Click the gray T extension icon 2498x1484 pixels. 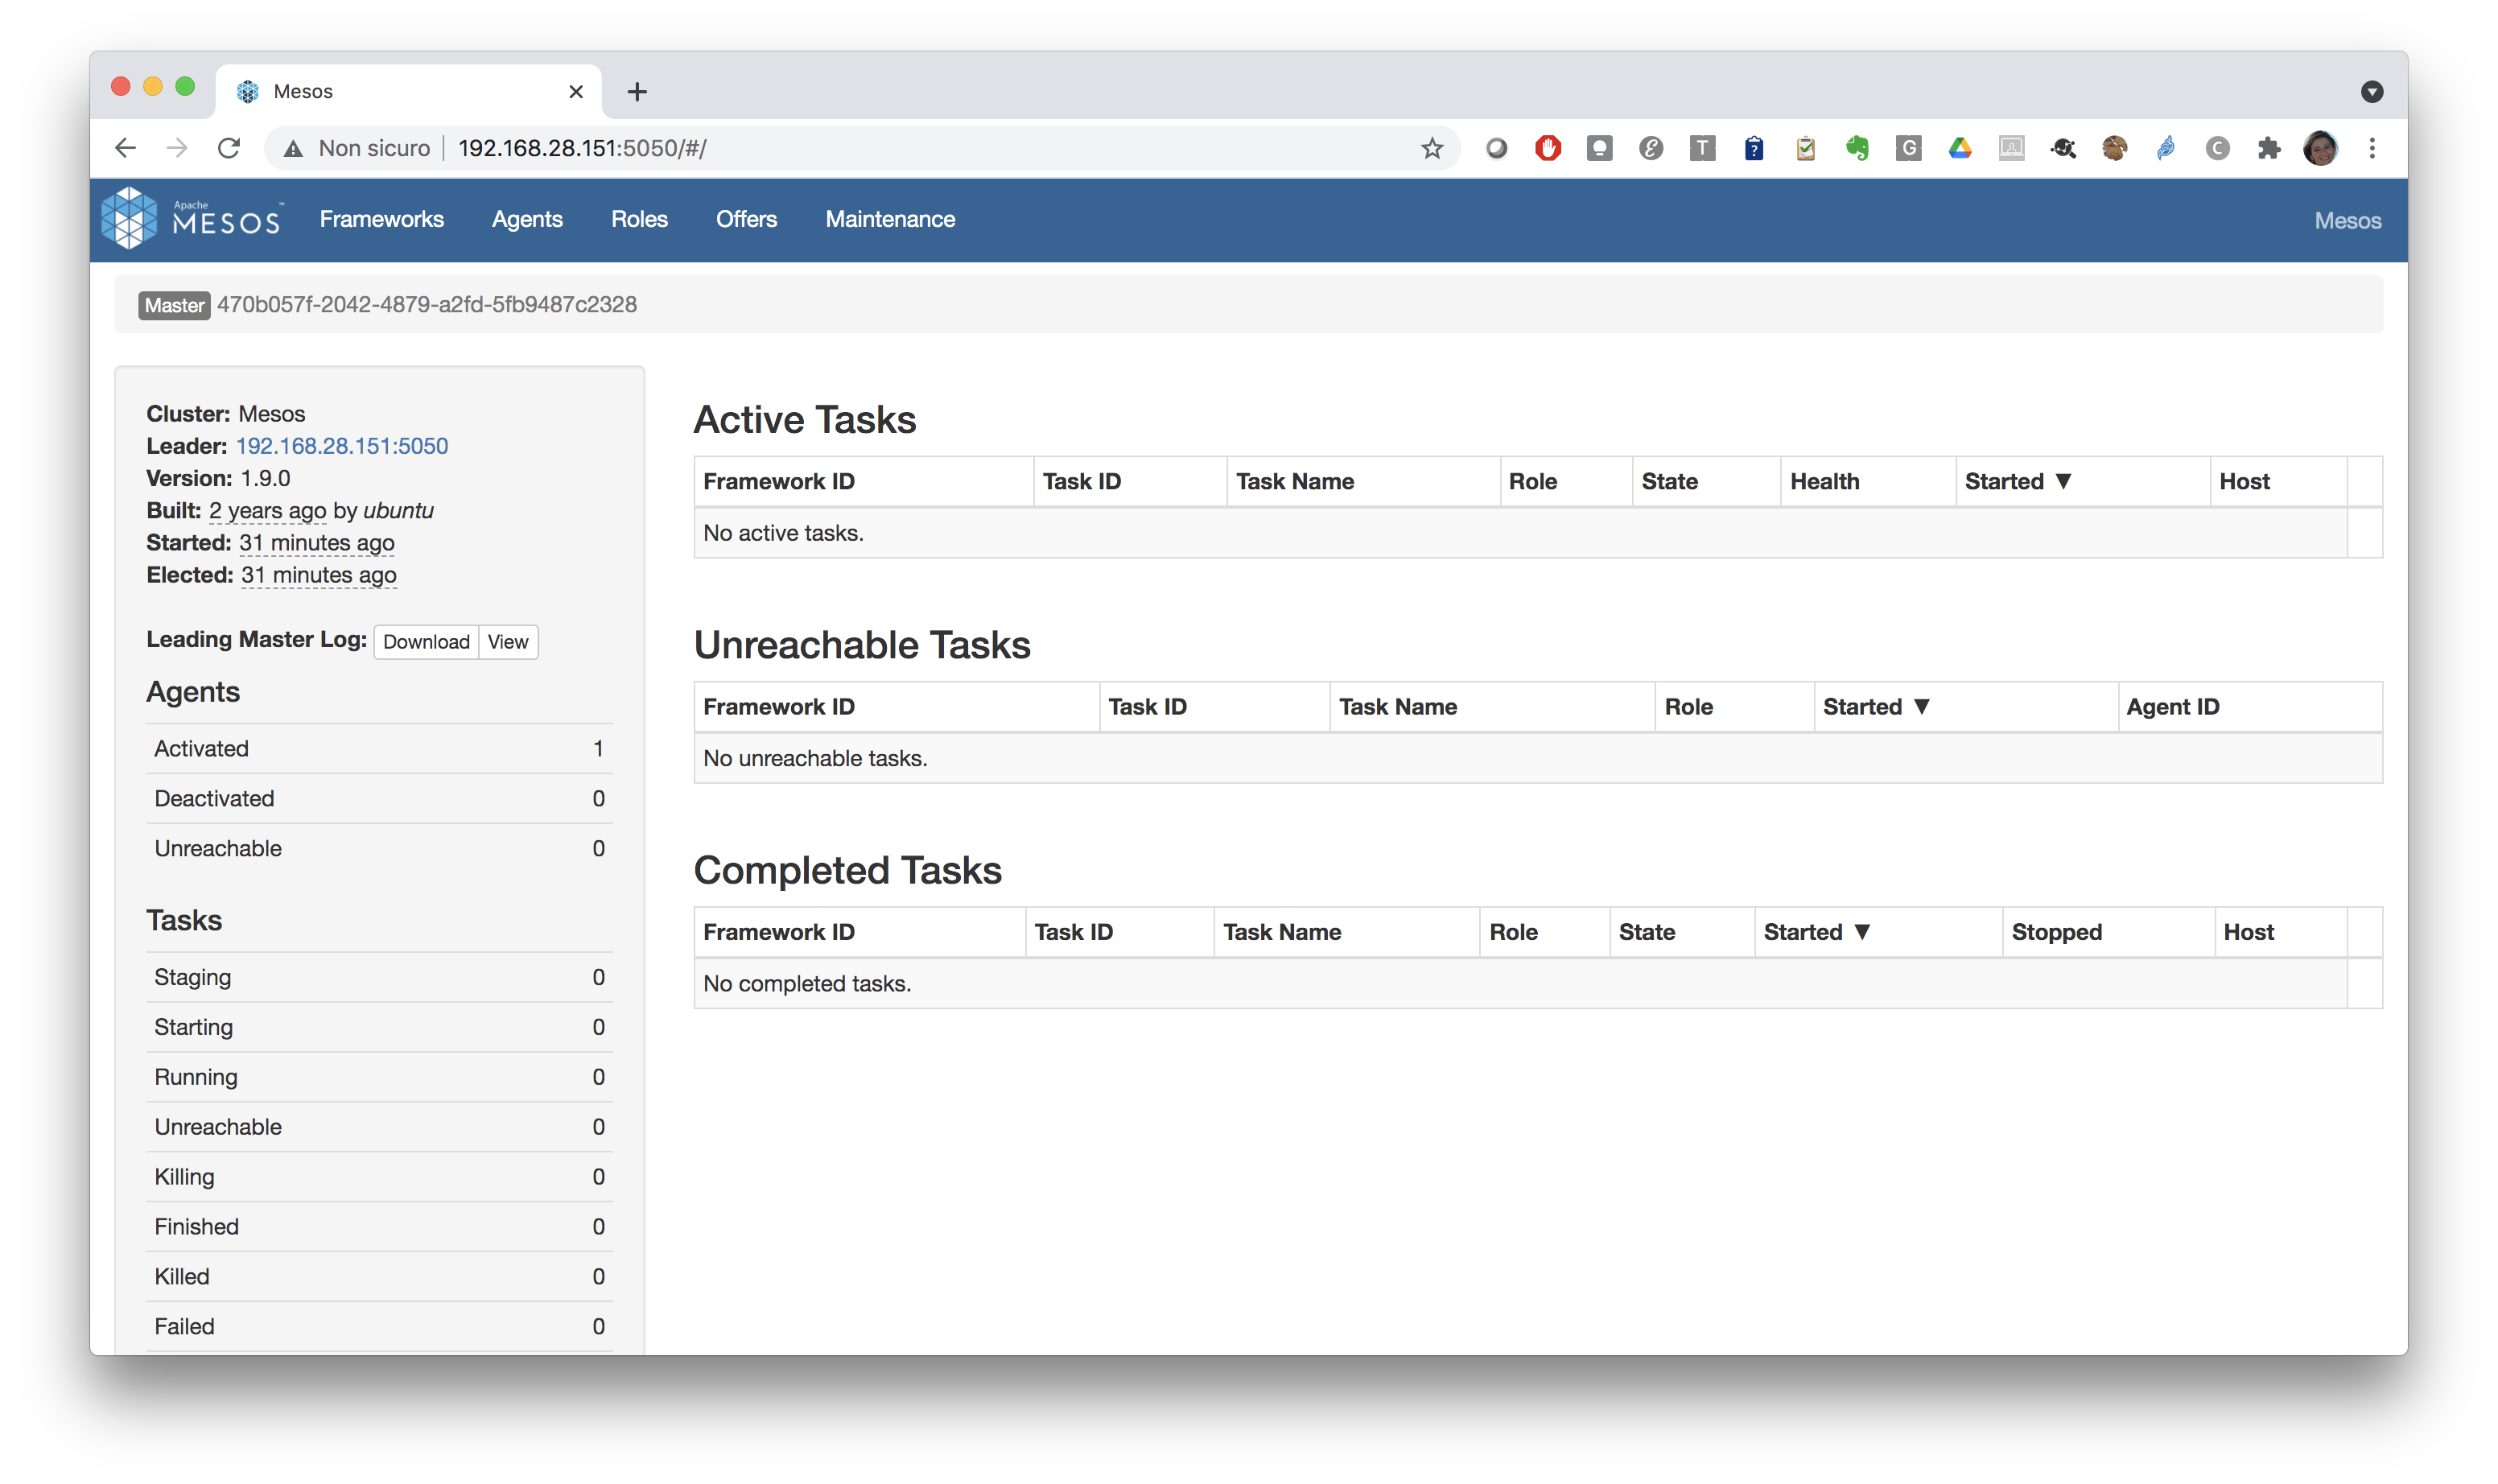(x=1702, y=148)
